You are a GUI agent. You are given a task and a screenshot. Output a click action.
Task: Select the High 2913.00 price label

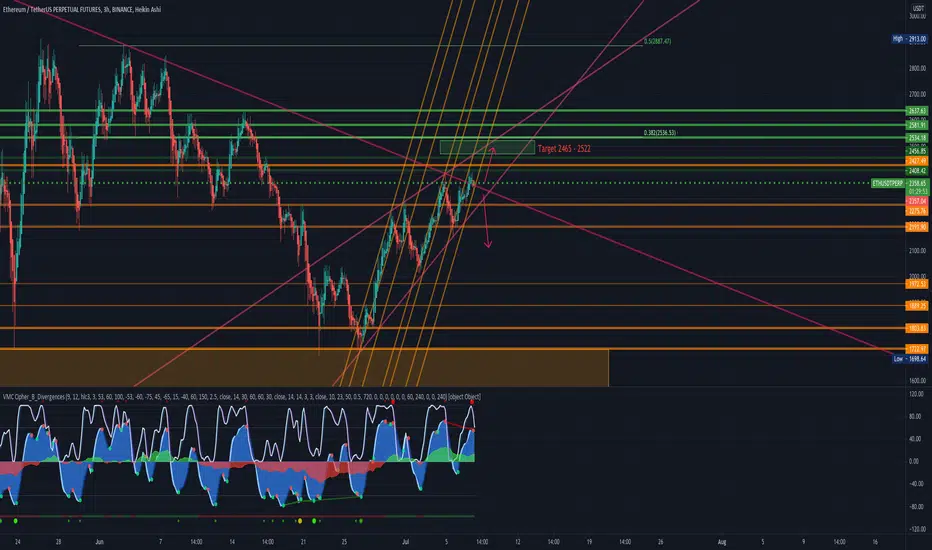tap(909, 39)
